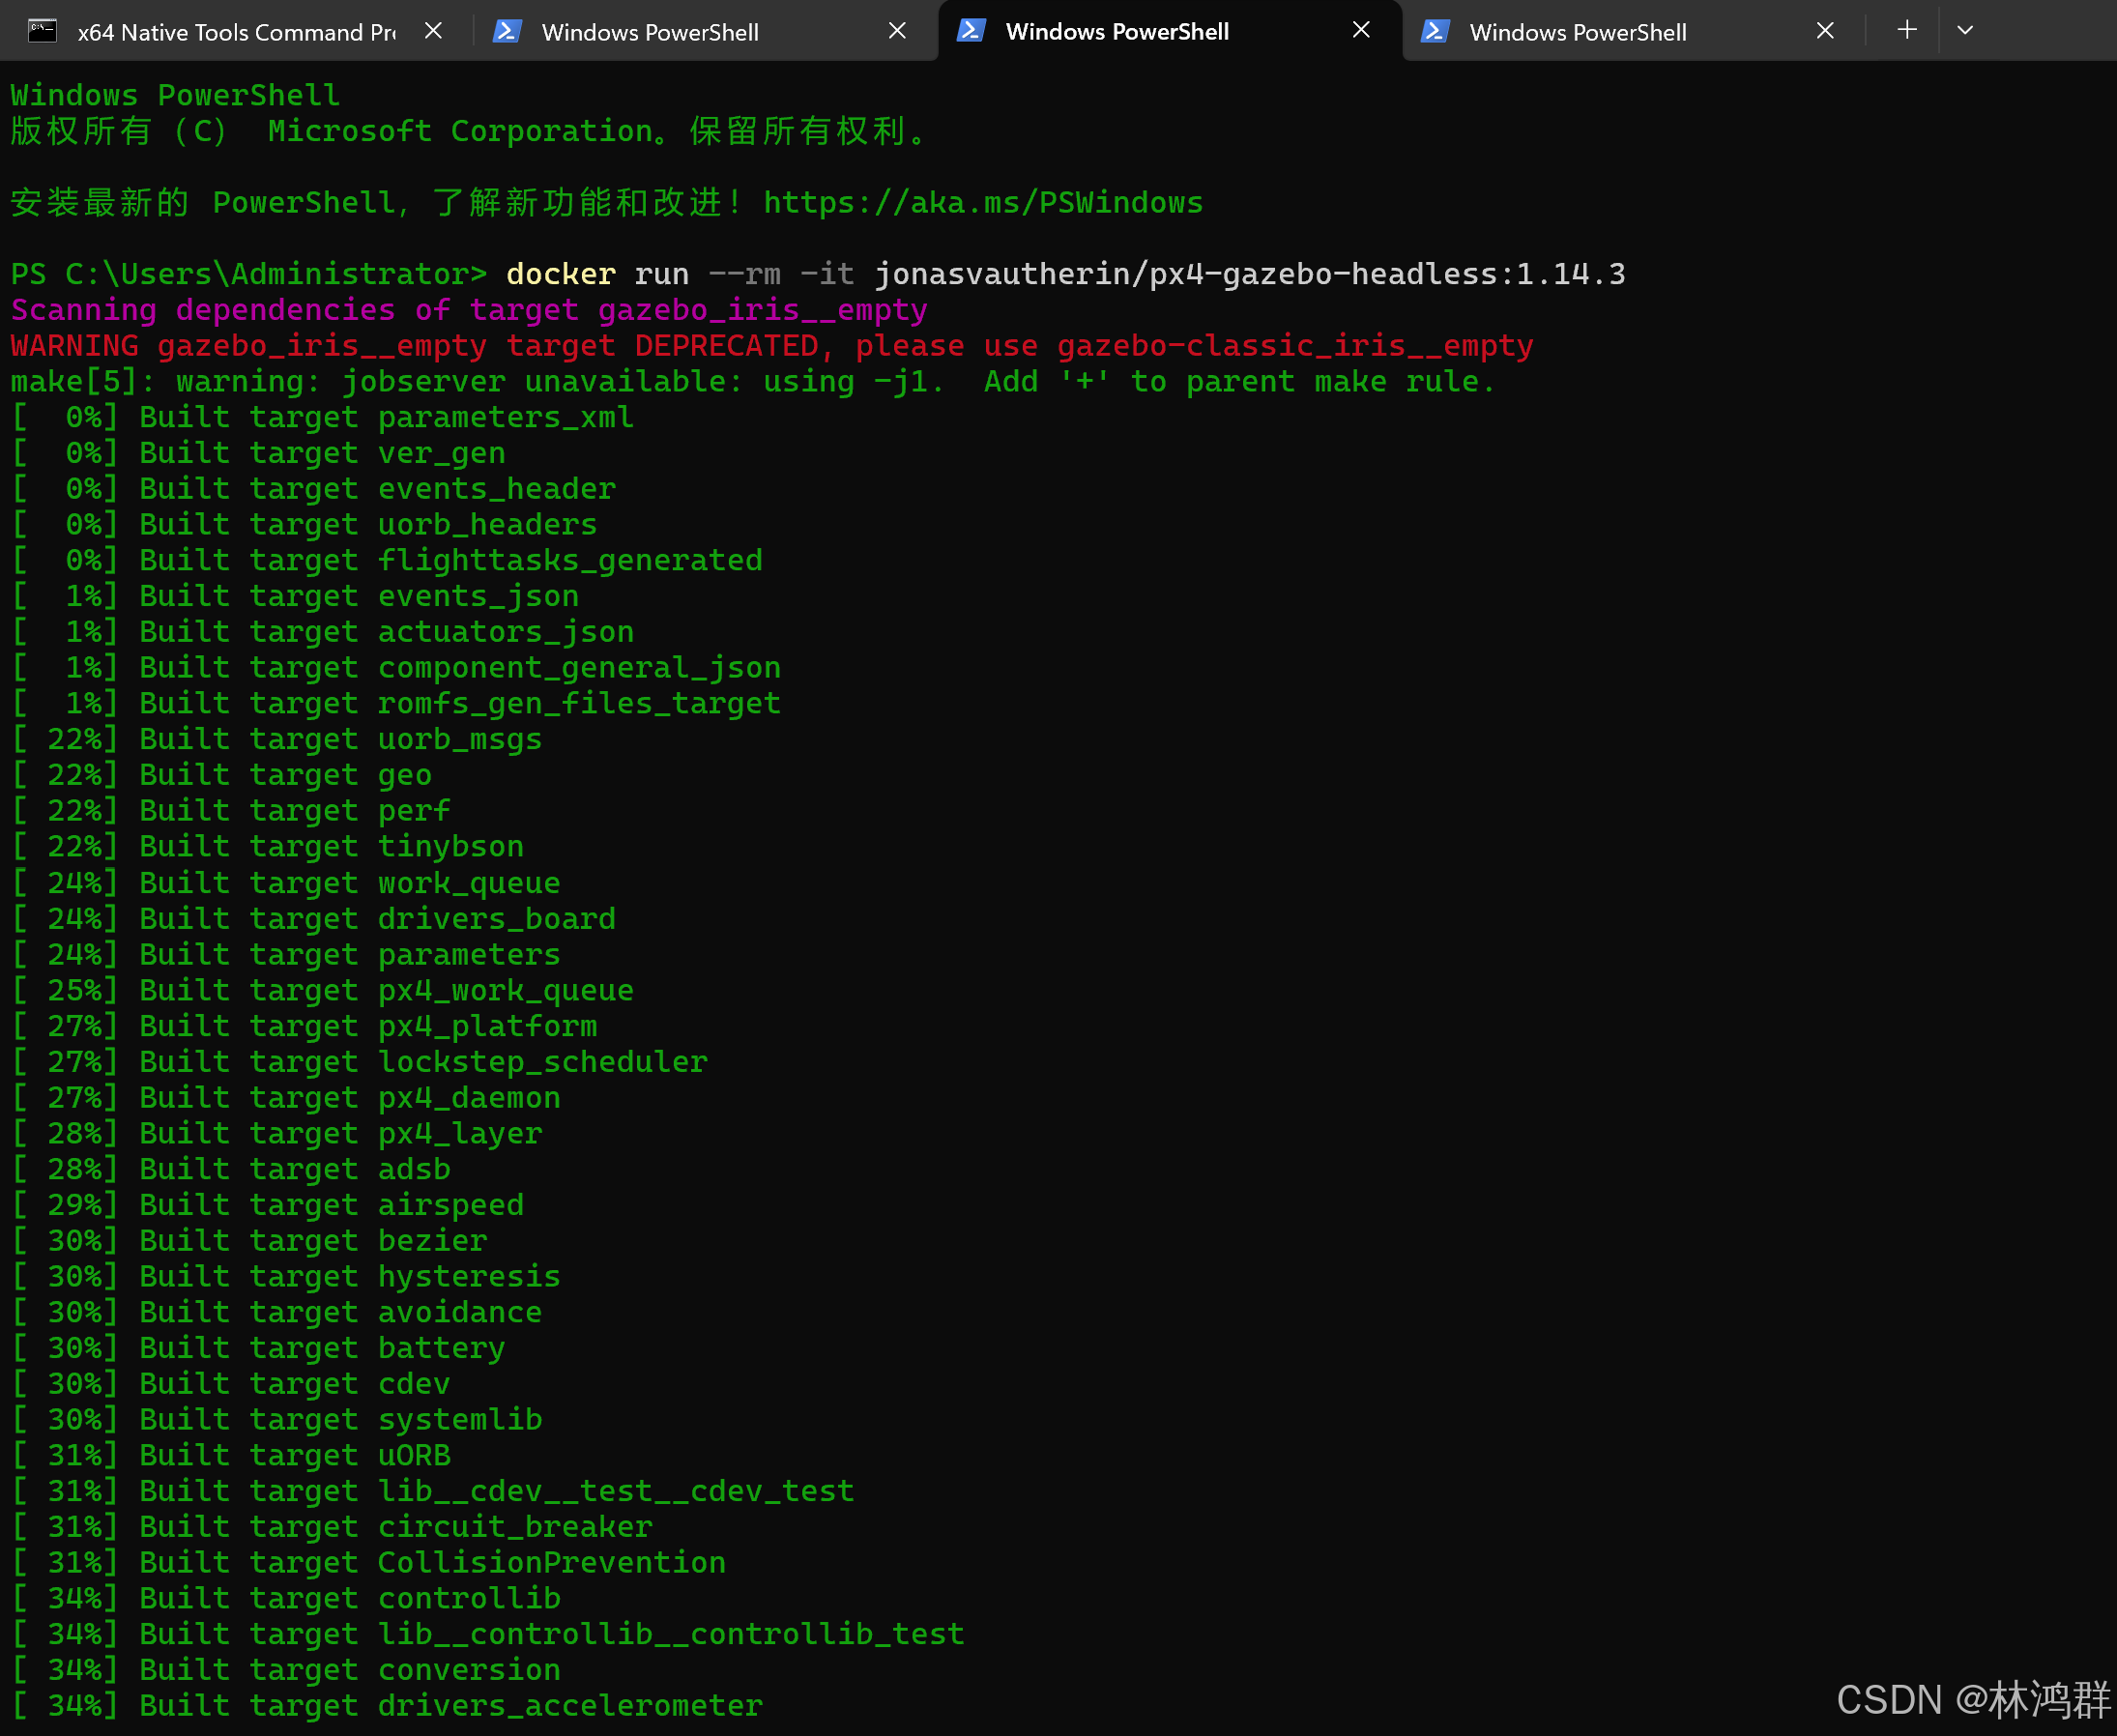Click 'Built target lib__cdev__test__cdev_test' line
The image size is (2117, 1736).
pos(433,1492)
